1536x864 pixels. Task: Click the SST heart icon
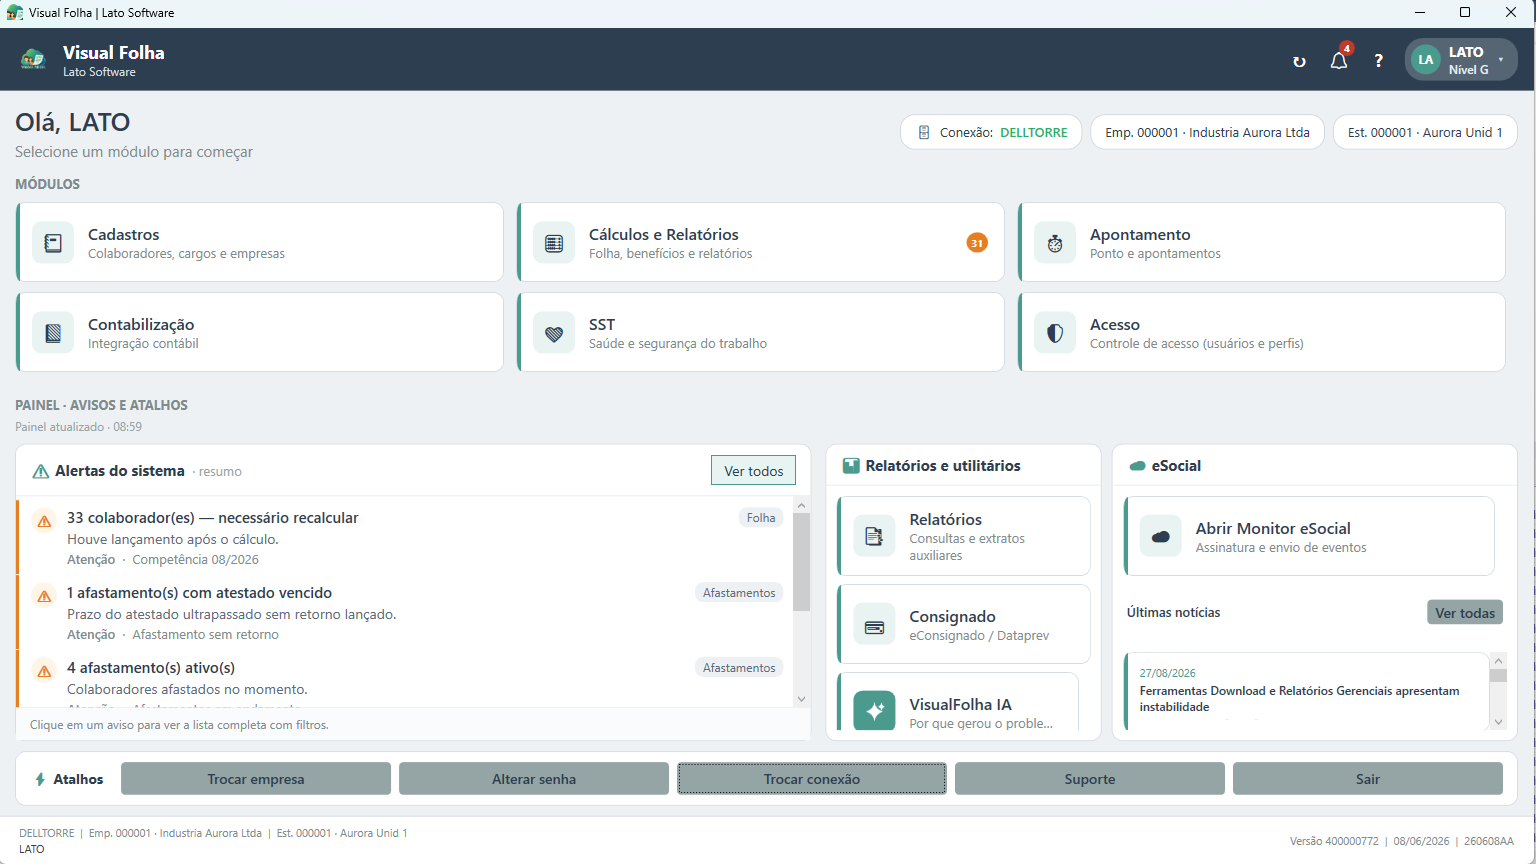pos(554,333)
